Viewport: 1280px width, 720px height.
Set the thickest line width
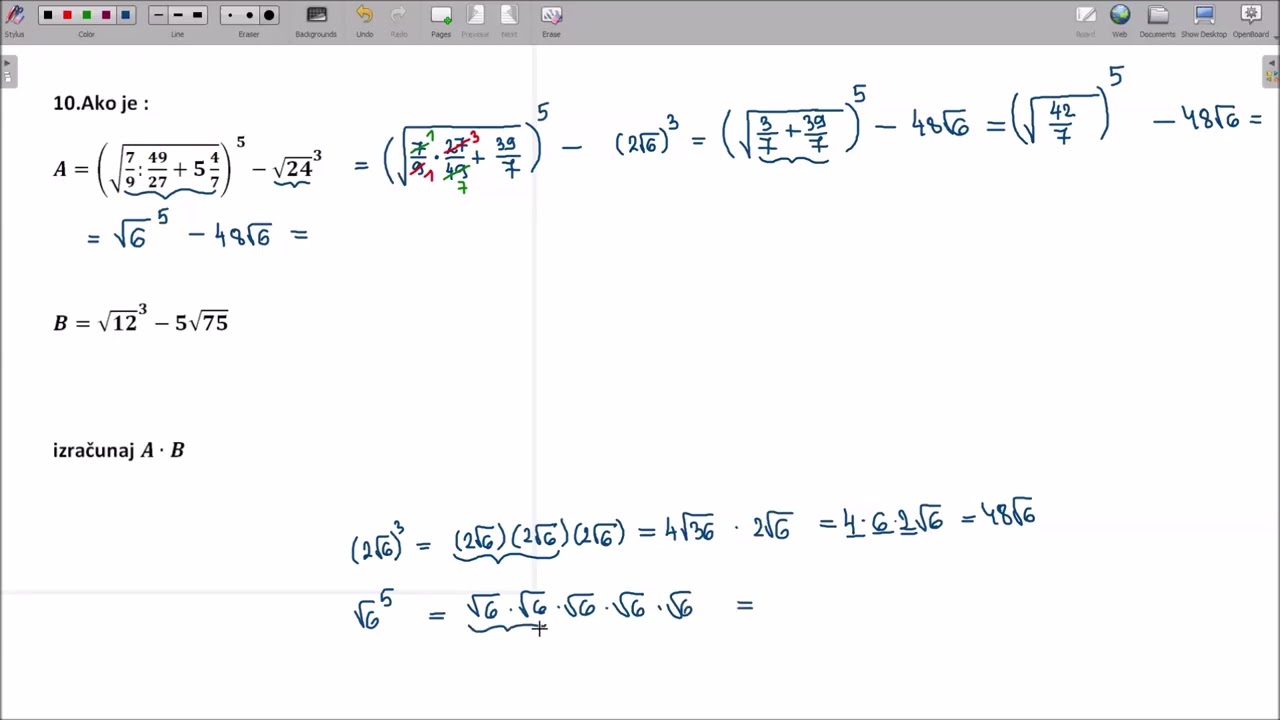click(x=197, y=15)
